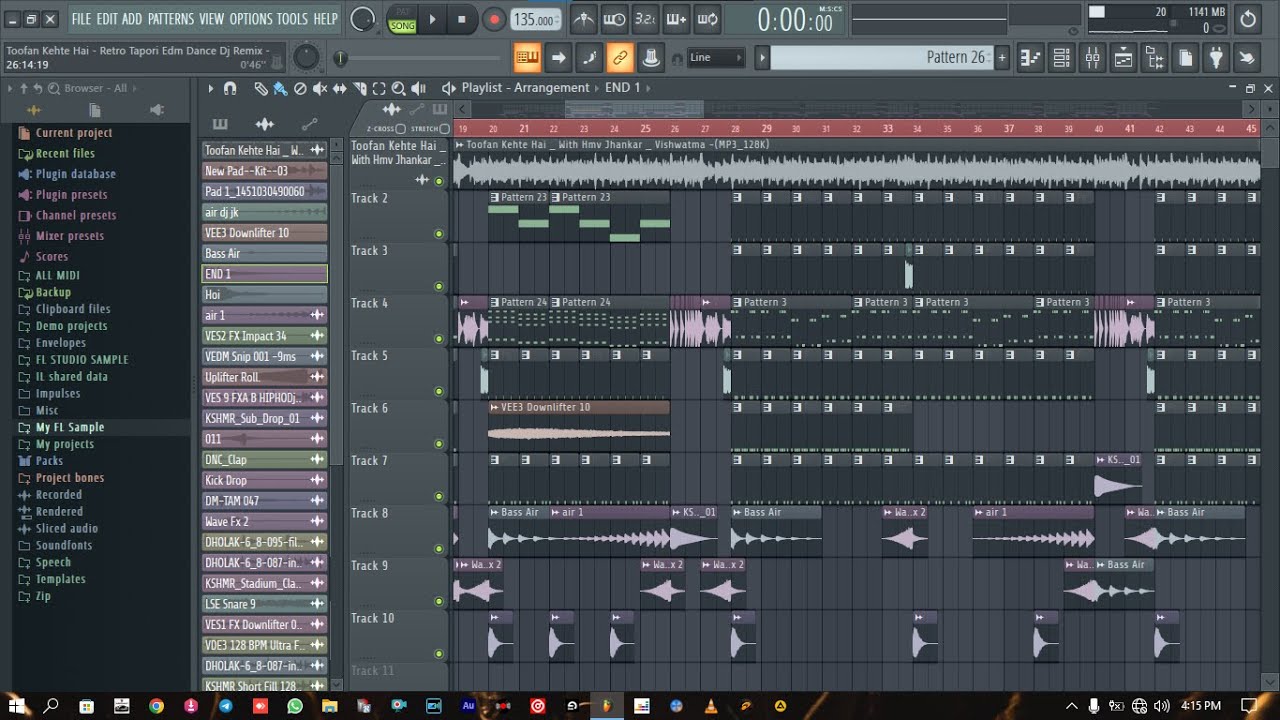This screenshot has width=1280, height=720.
Task: Open the Pattern 26 selector
Action: (880, 58)
